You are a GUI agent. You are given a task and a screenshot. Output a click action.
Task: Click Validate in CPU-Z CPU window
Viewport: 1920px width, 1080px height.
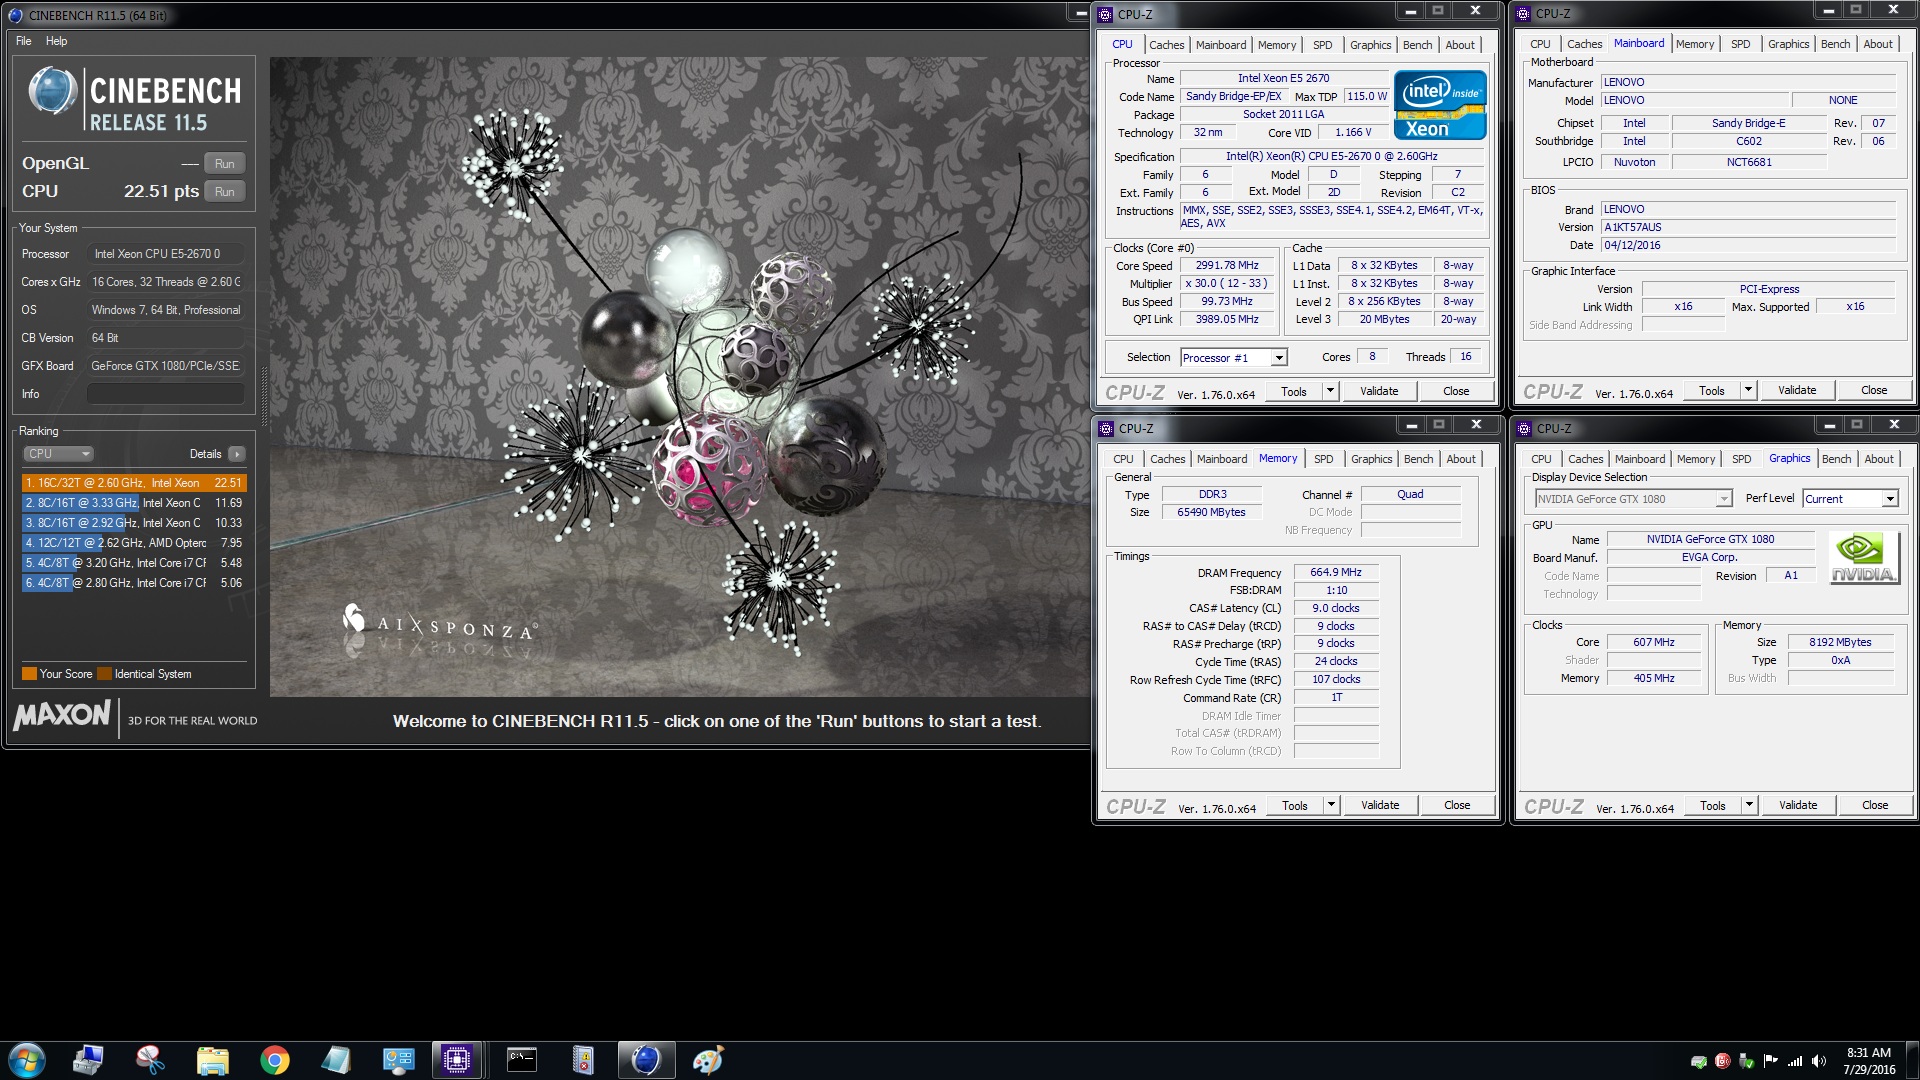pos(1379,391)
